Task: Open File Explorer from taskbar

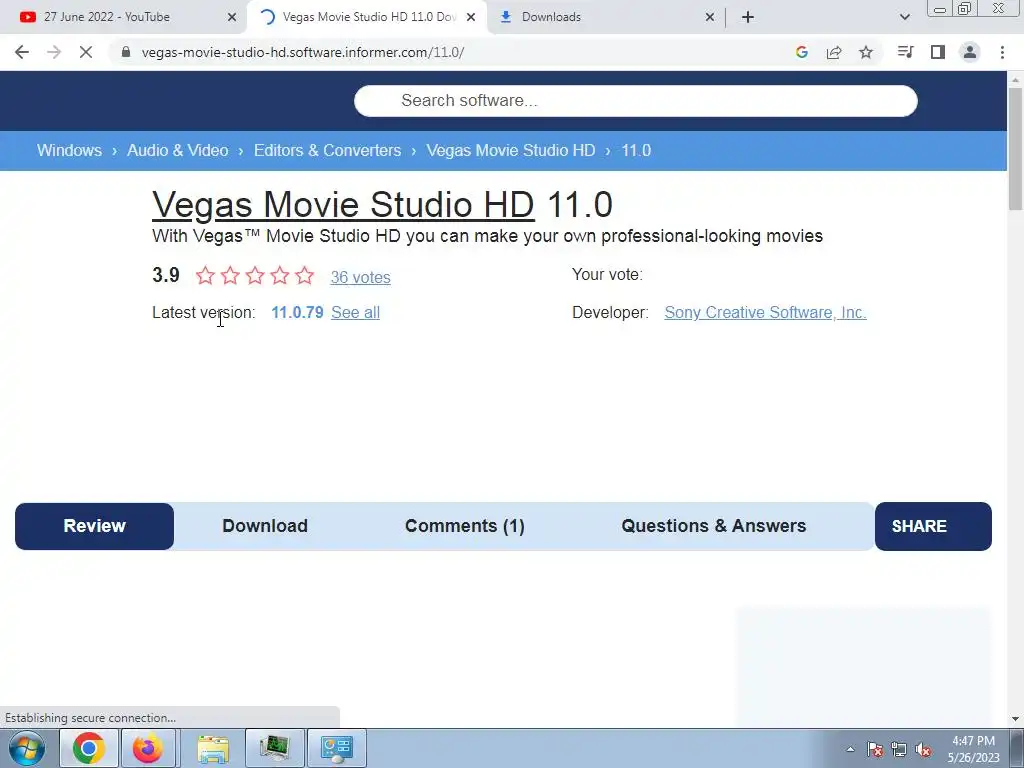Action: pyautogui.click(x=213, y=748)
